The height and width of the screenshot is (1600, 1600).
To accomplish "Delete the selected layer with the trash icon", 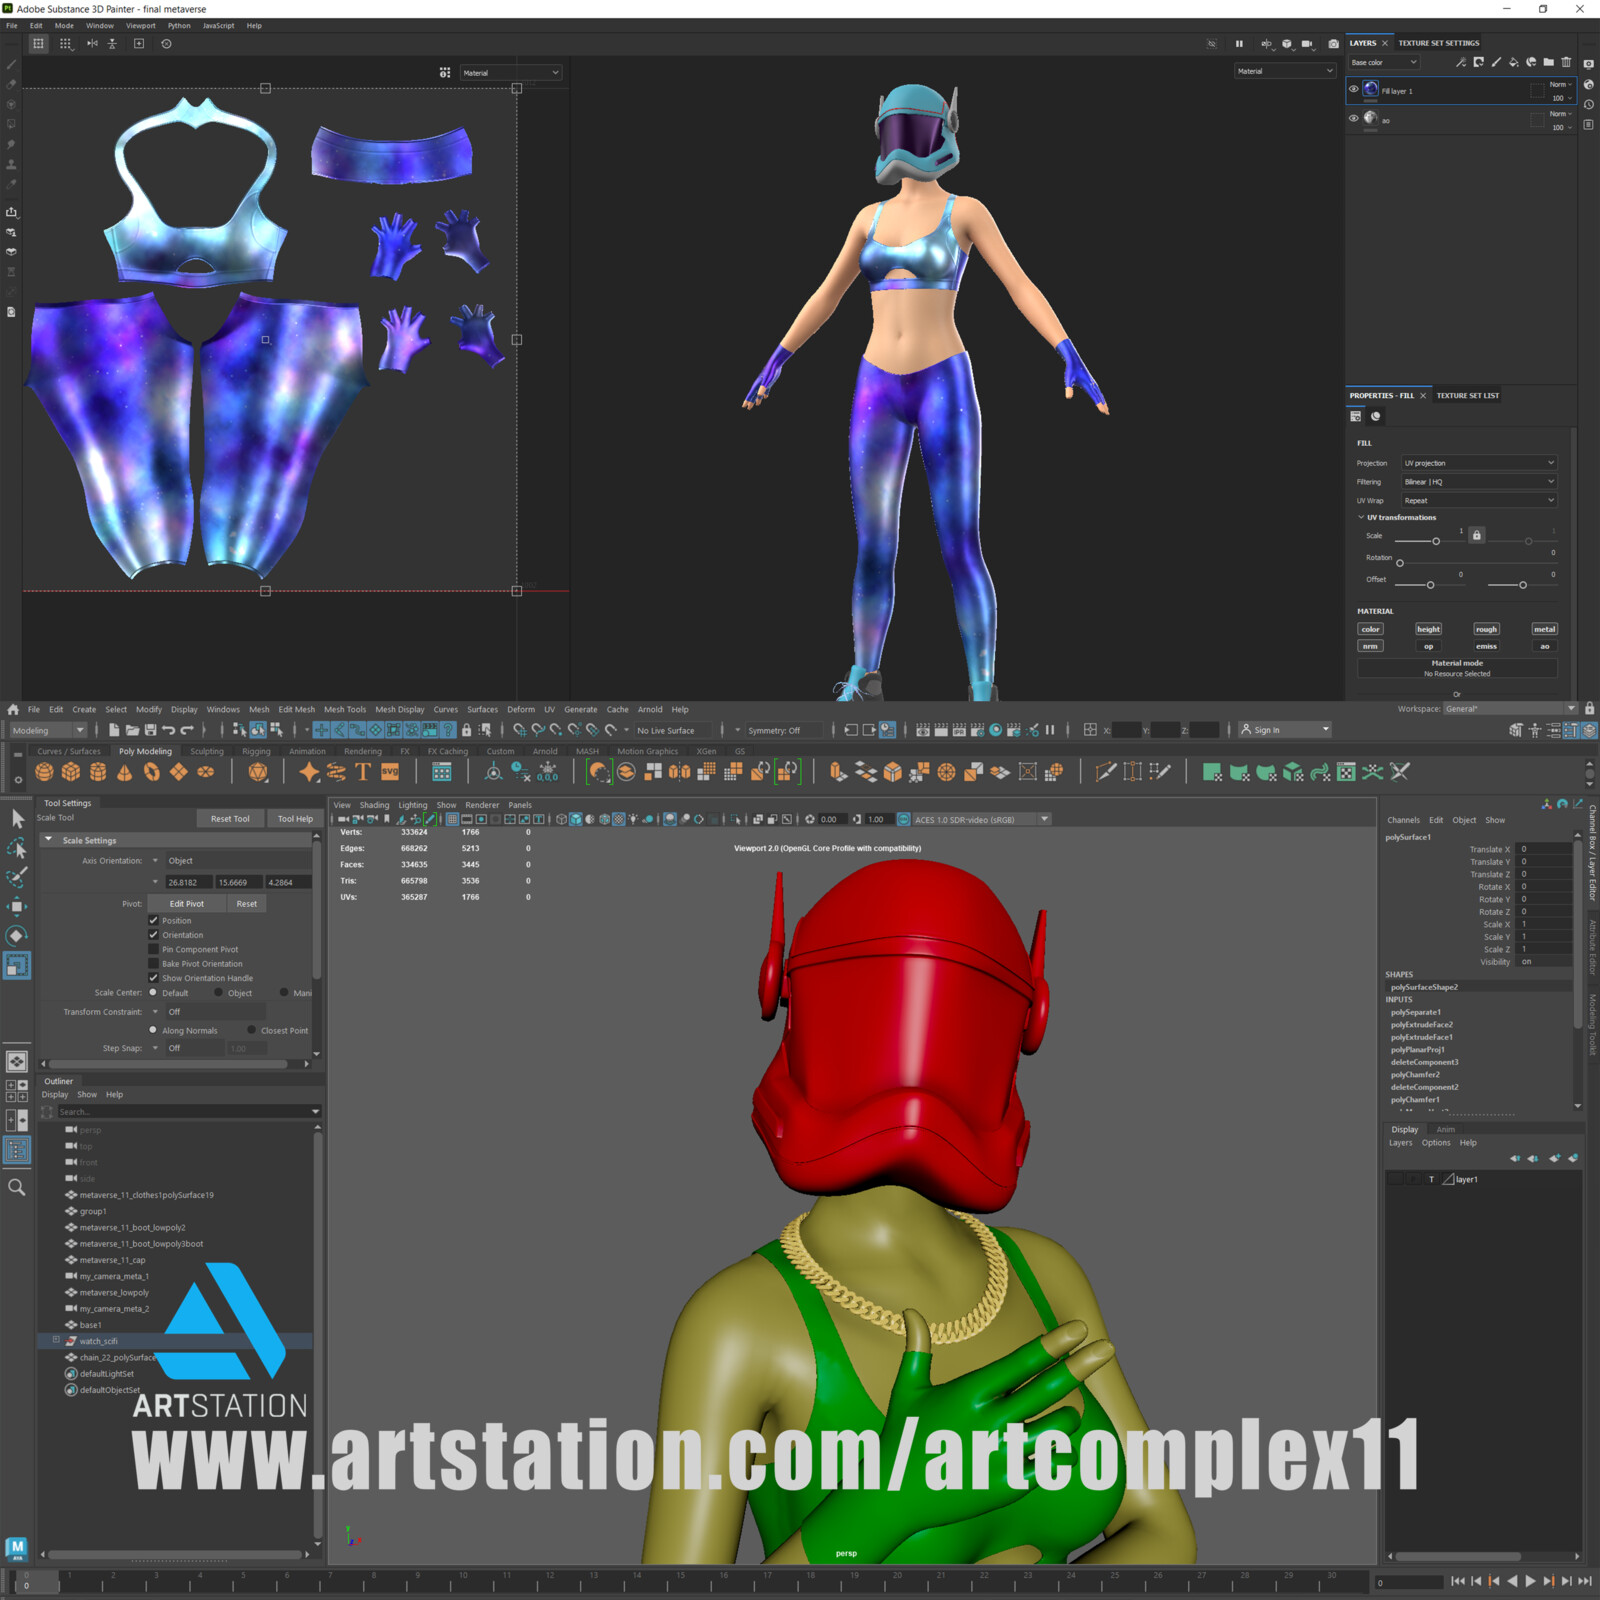I will click(1566, 62).
